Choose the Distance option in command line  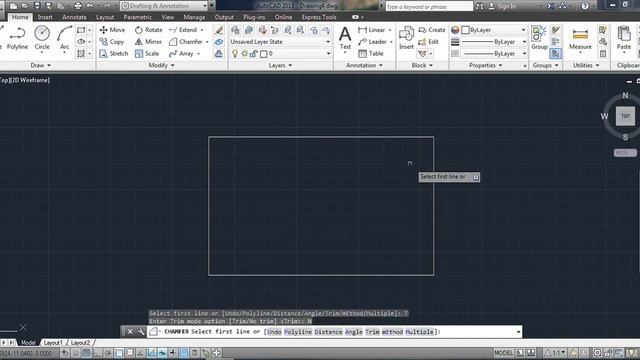(328, 332)
